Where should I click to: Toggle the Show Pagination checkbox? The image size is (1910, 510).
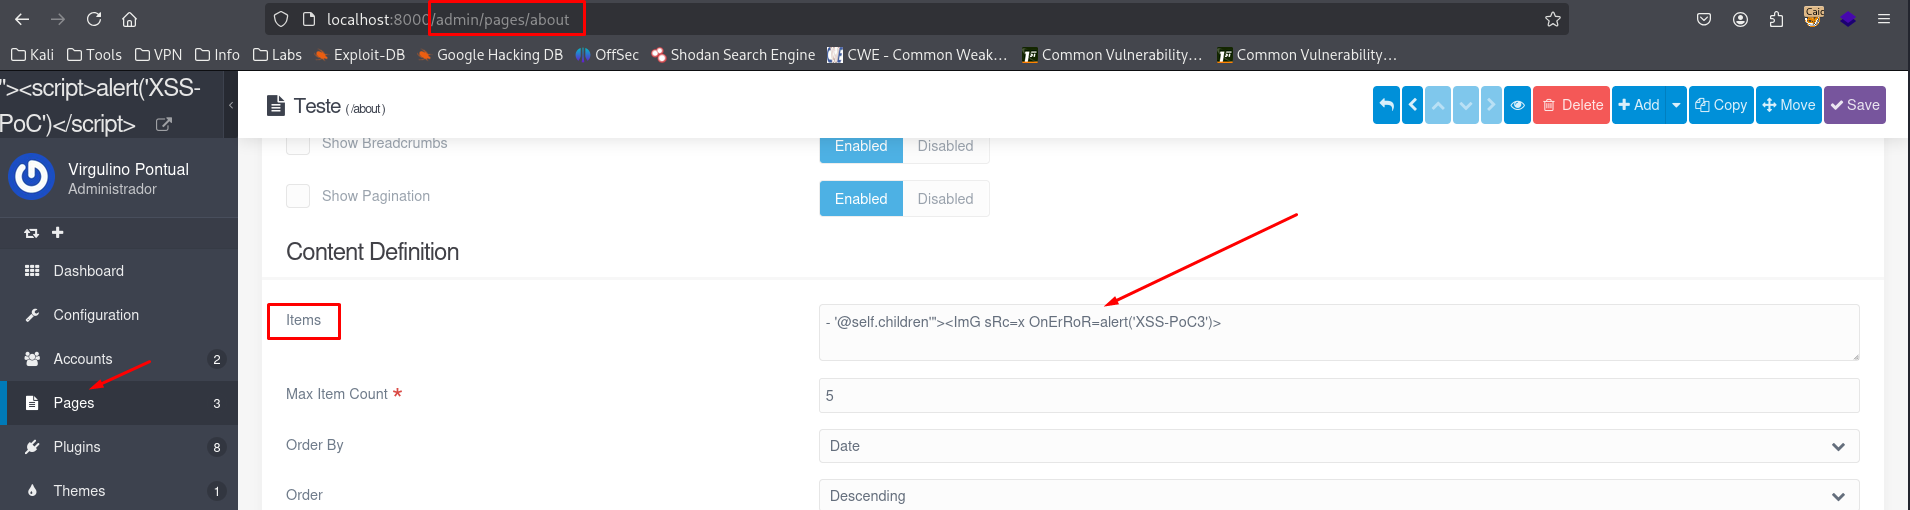coord(298,196)
